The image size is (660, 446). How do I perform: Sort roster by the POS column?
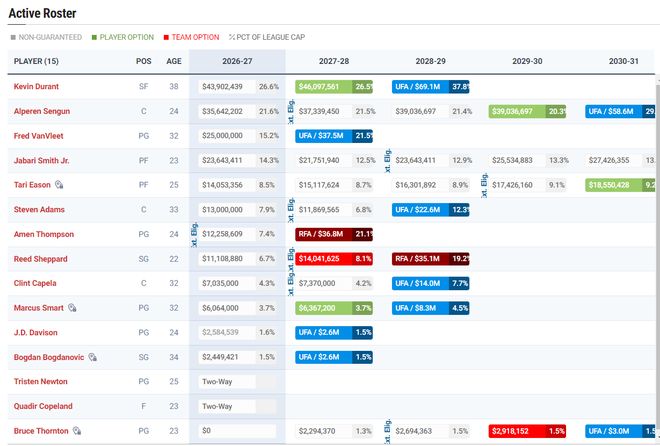pyautogui.click(x=144, y=61)
